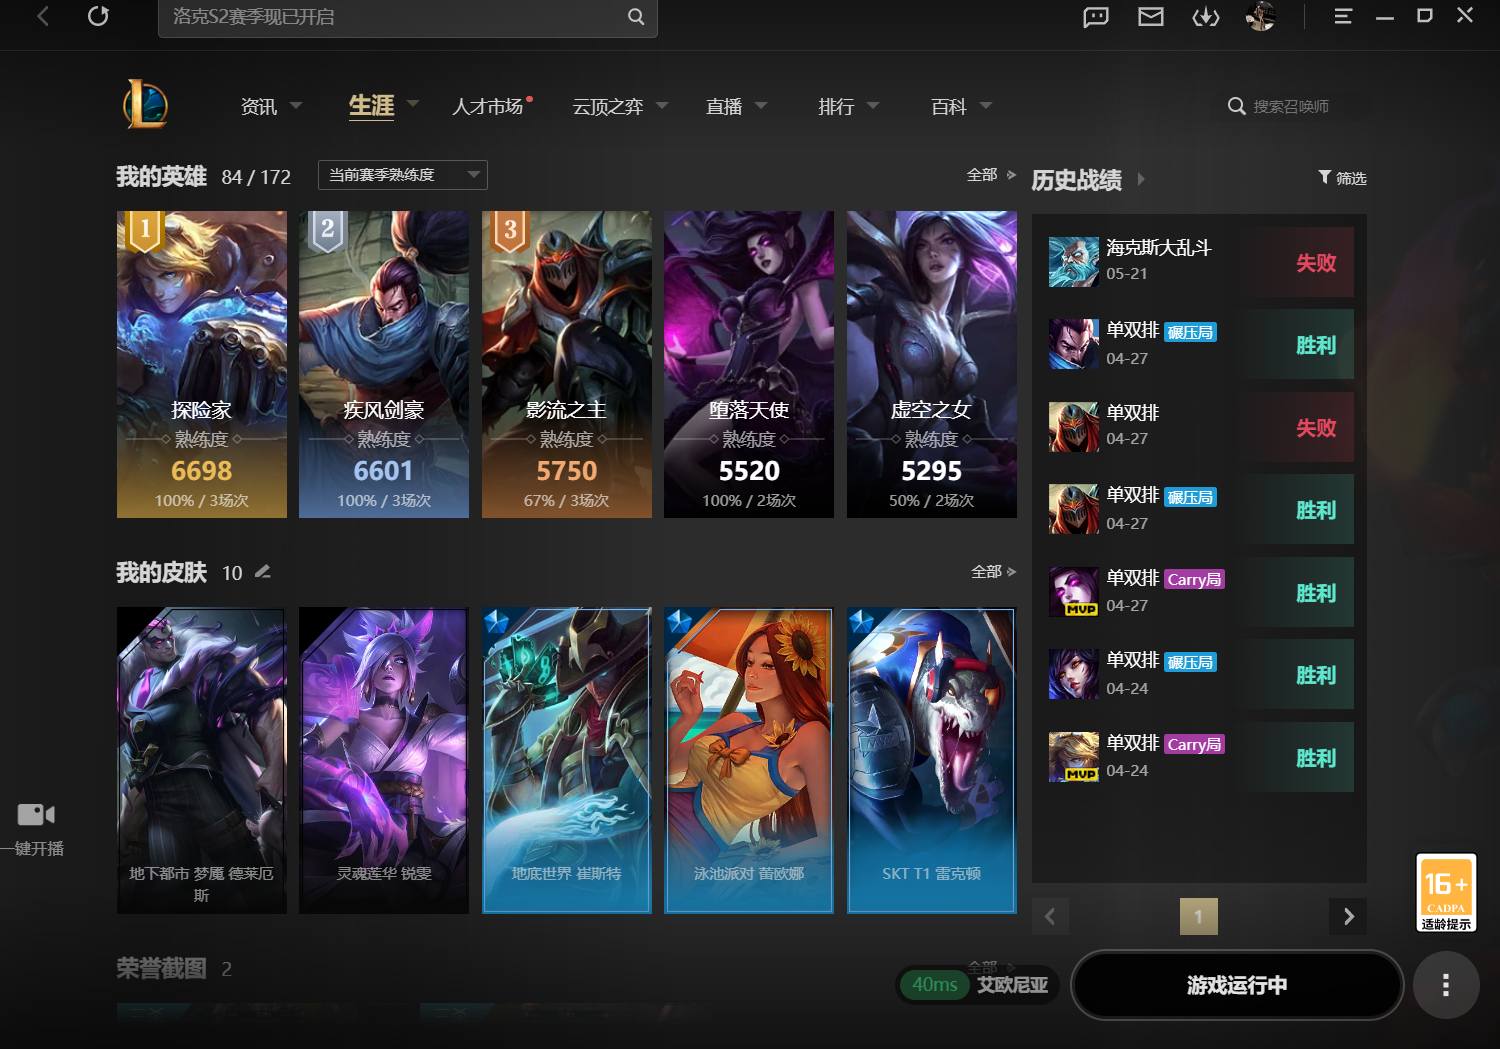Open the 虚空之女 champion card
Screen dimensions: 1500x1049
point(932,364)
